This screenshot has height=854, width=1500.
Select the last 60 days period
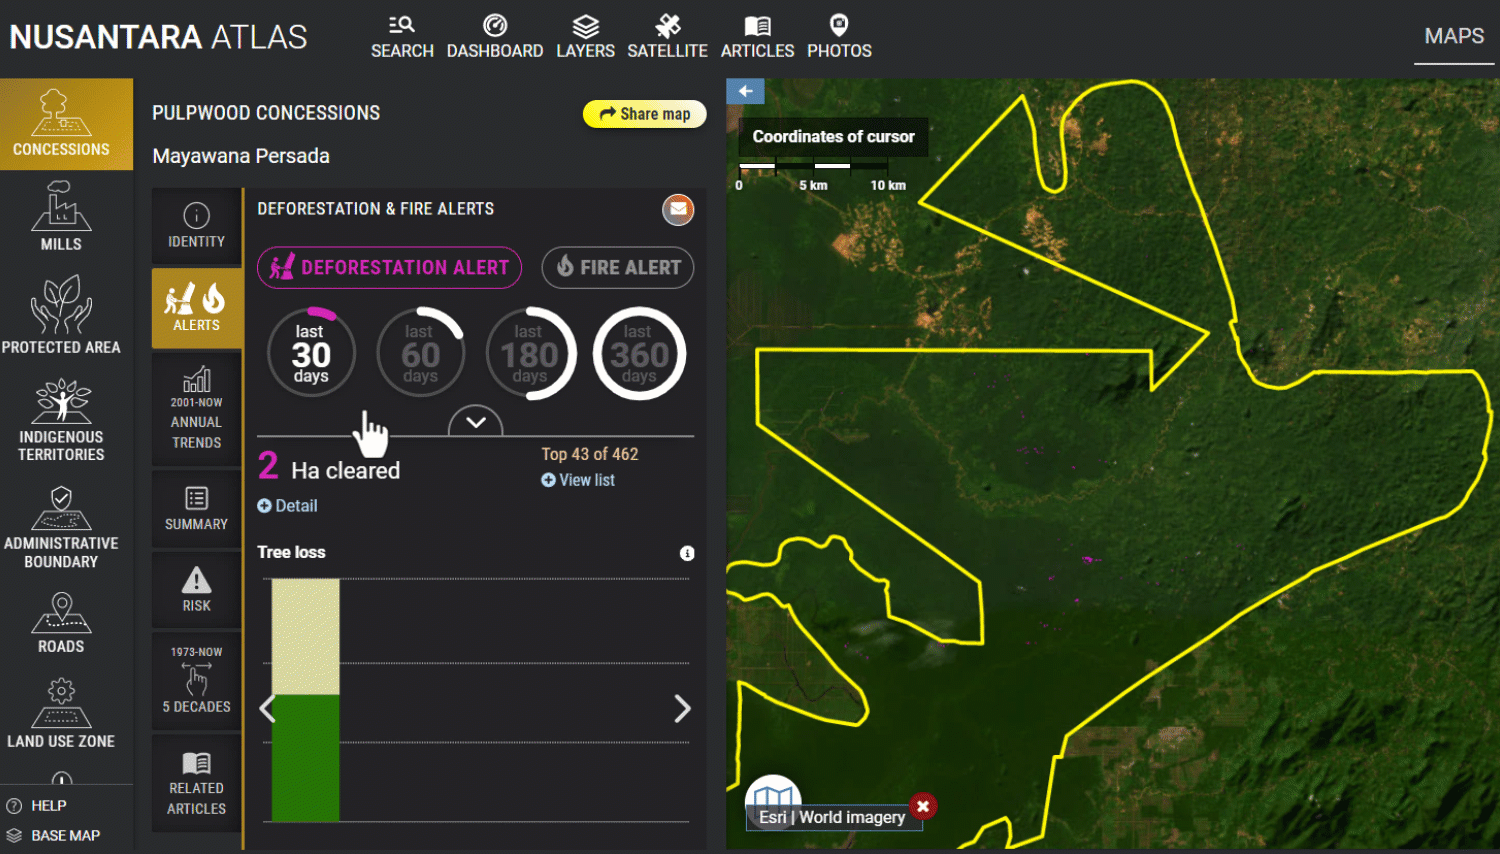pos(420,353)
